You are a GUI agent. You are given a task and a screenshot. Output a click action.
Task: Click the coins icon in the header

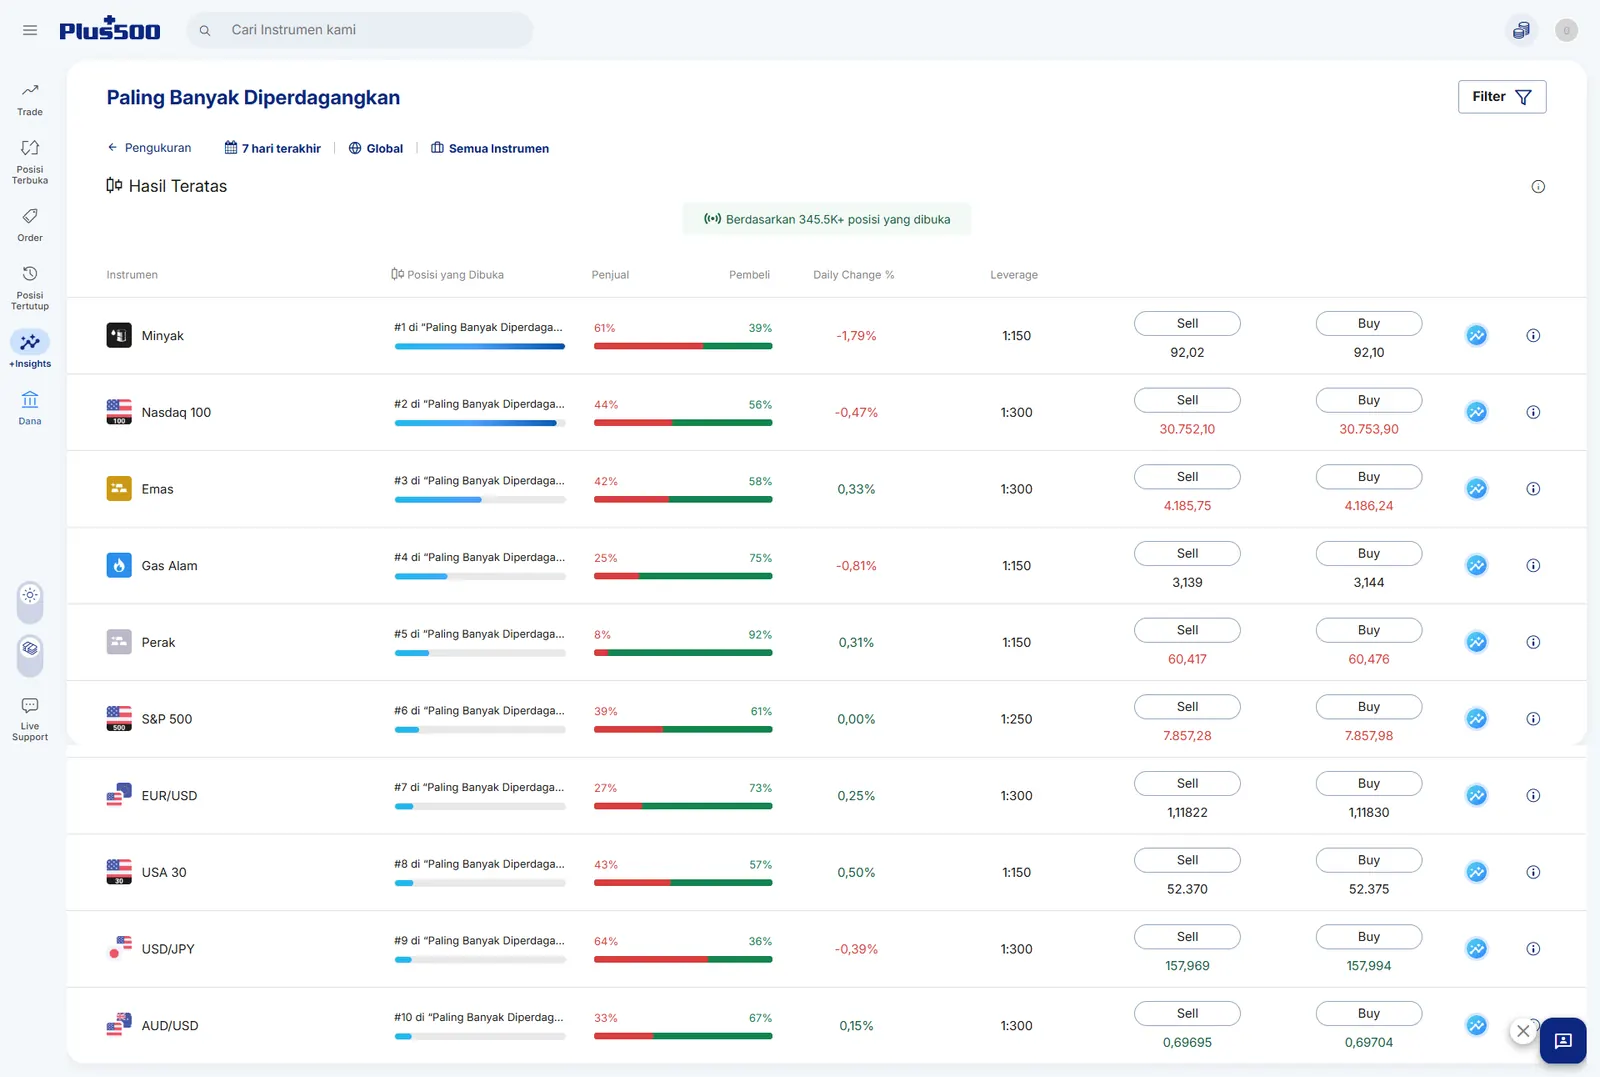1521,30
